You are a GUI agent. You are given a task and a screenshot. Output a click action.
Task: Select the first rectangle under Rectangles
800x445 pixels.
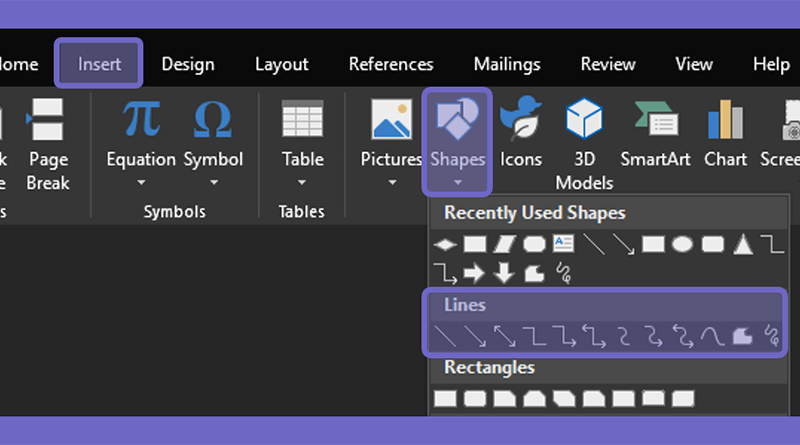(445, 399)
